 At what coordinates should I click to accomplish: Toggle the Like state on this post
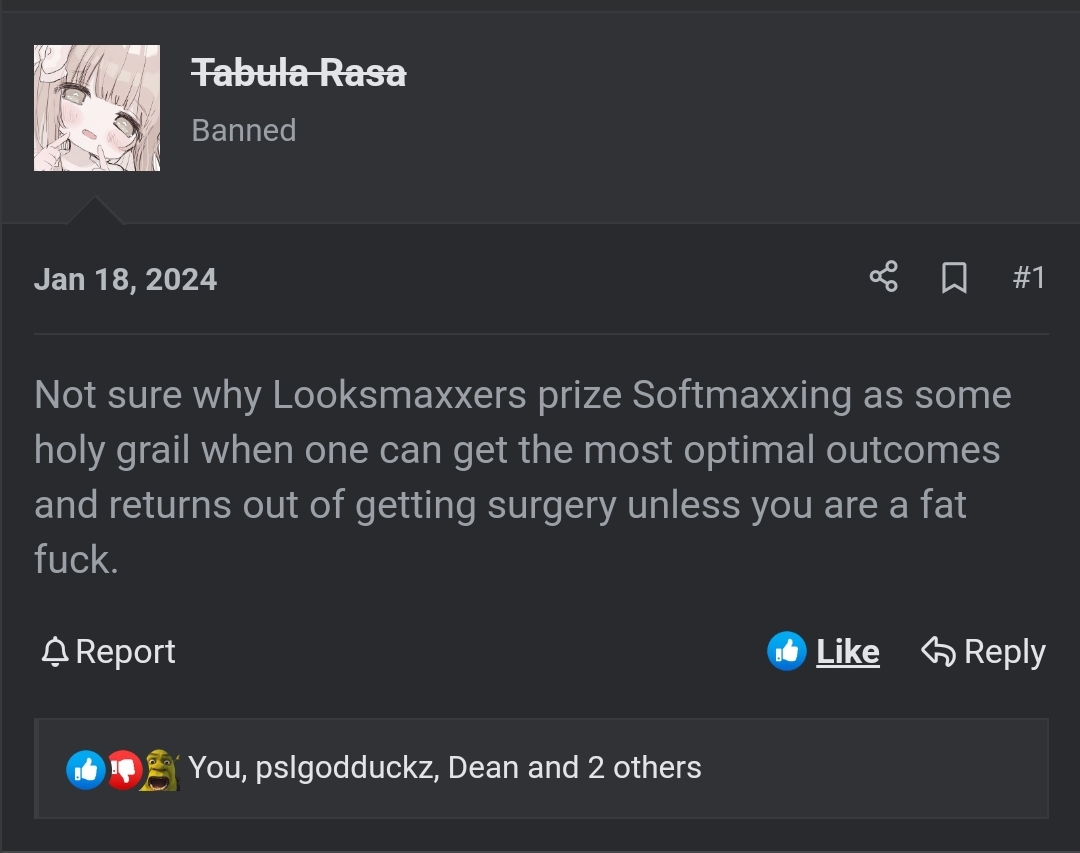coord(847,651)
